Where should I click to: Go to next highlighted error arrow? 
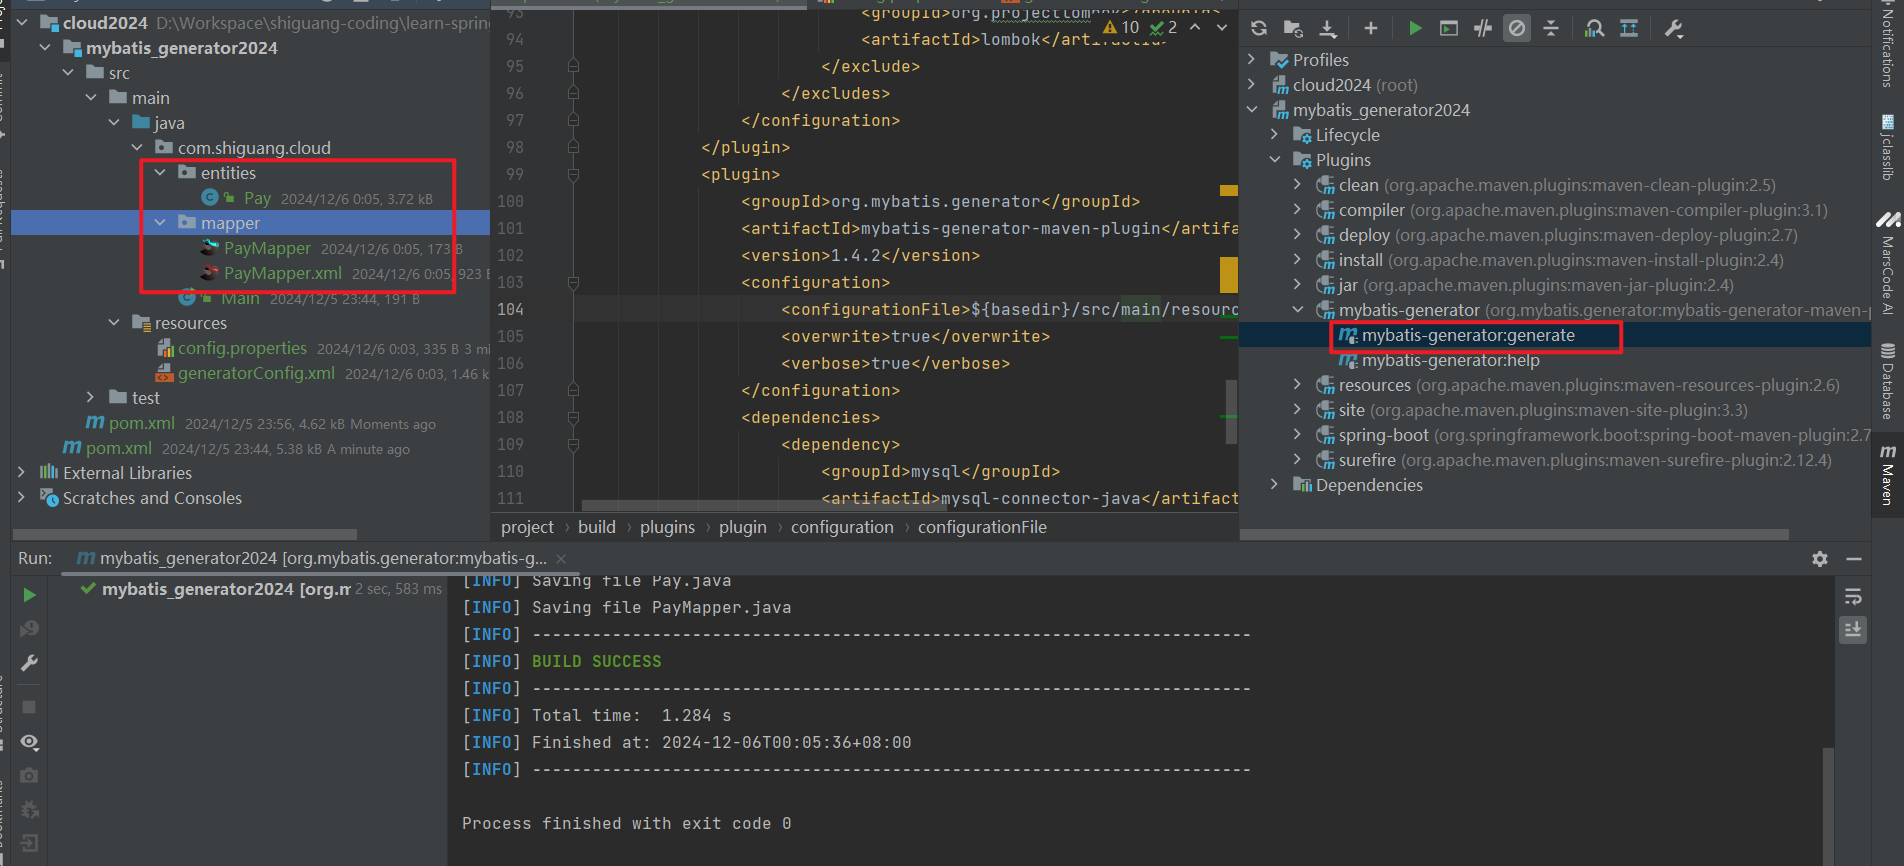click(1222, 27)
